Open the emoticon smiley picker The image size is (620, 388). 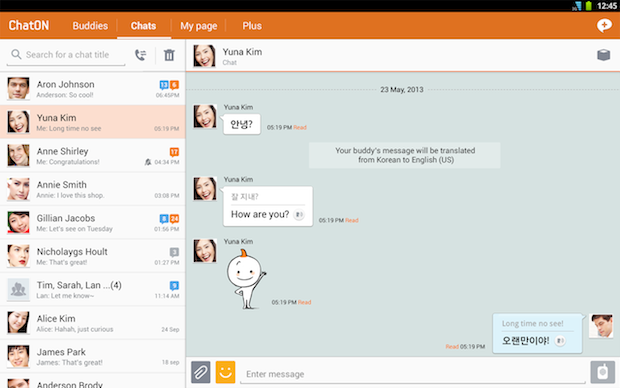pyautogui.click(x=225, y=372)
